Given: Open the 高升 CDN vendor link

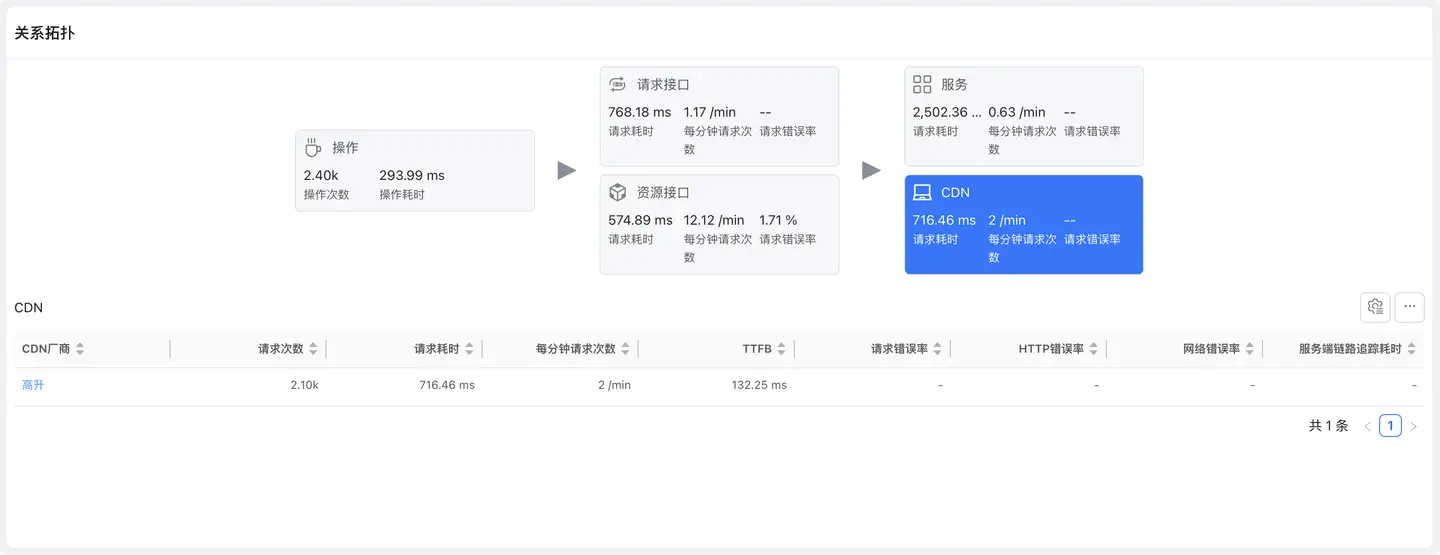Looking at the screenshot, I should pyautogui.click(x=33, y=385).
